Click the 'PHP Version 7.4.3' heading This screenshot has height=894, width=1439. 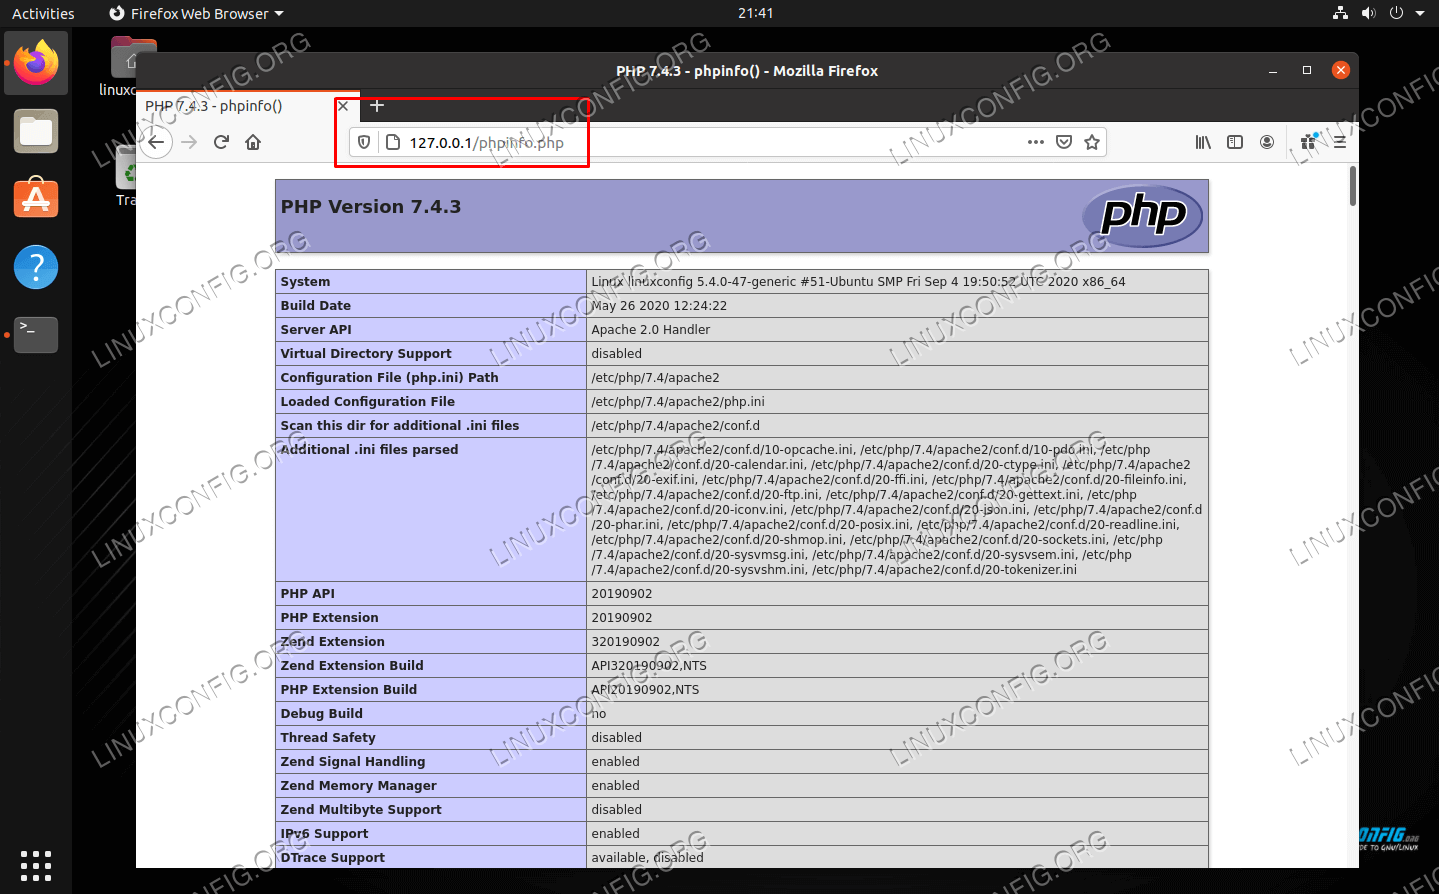coord(371,207)
